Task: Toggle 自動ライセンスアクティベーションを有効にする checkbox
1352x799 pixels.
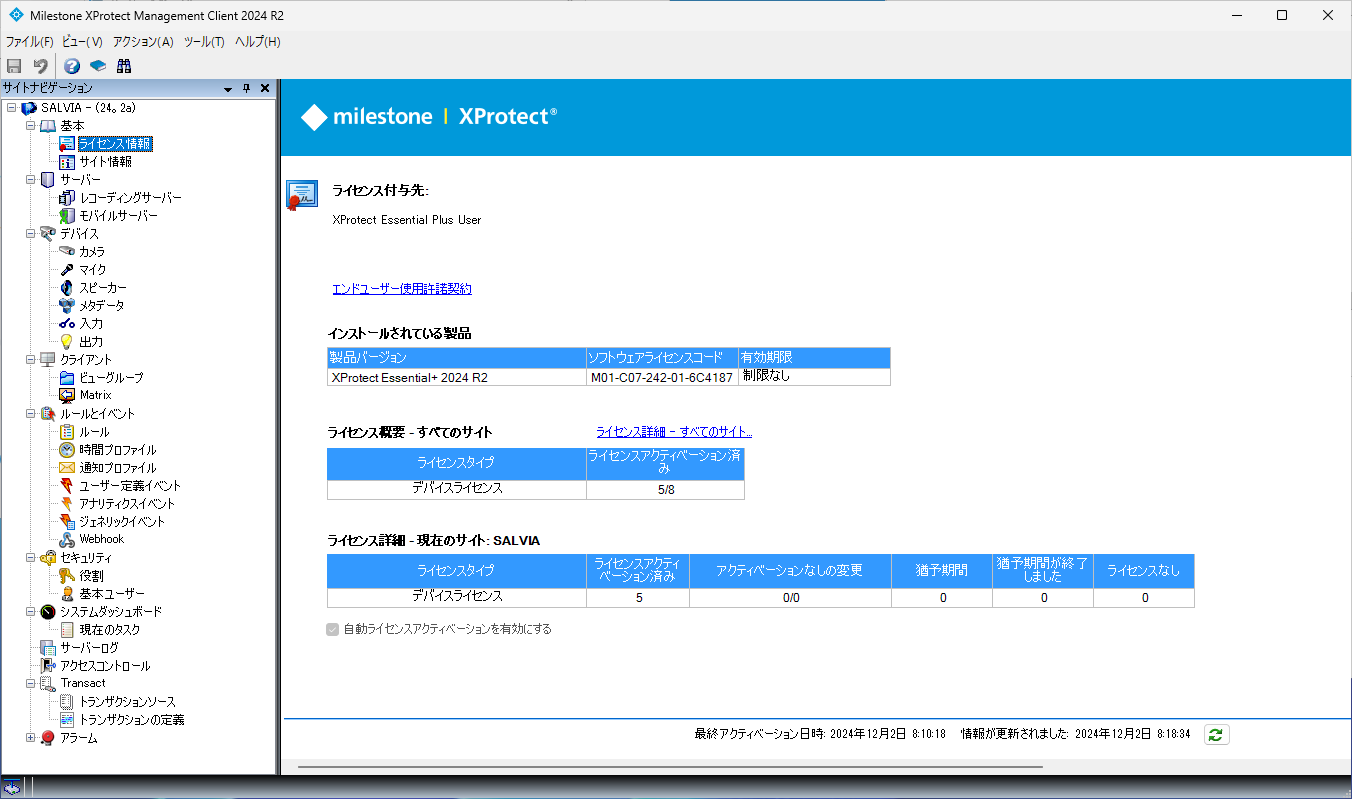Action: click(332, 630)
